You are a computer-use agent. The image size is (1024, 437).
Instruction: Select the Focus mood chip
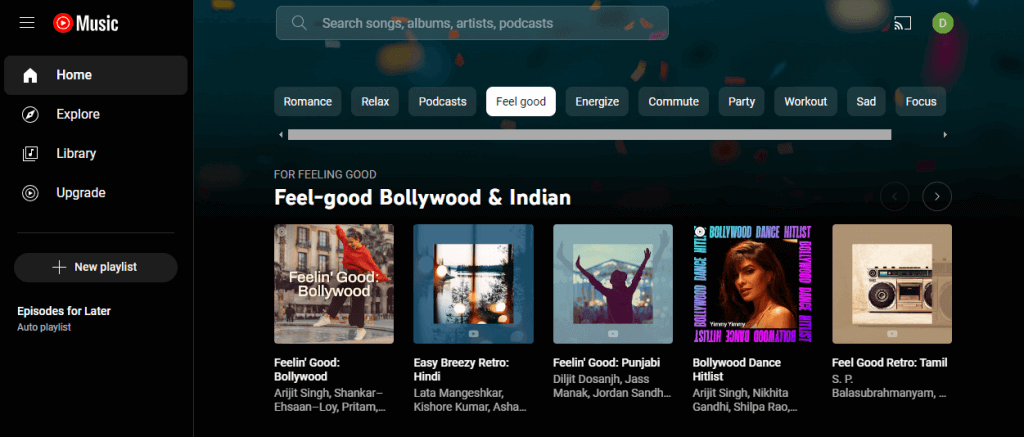[921, 101]
